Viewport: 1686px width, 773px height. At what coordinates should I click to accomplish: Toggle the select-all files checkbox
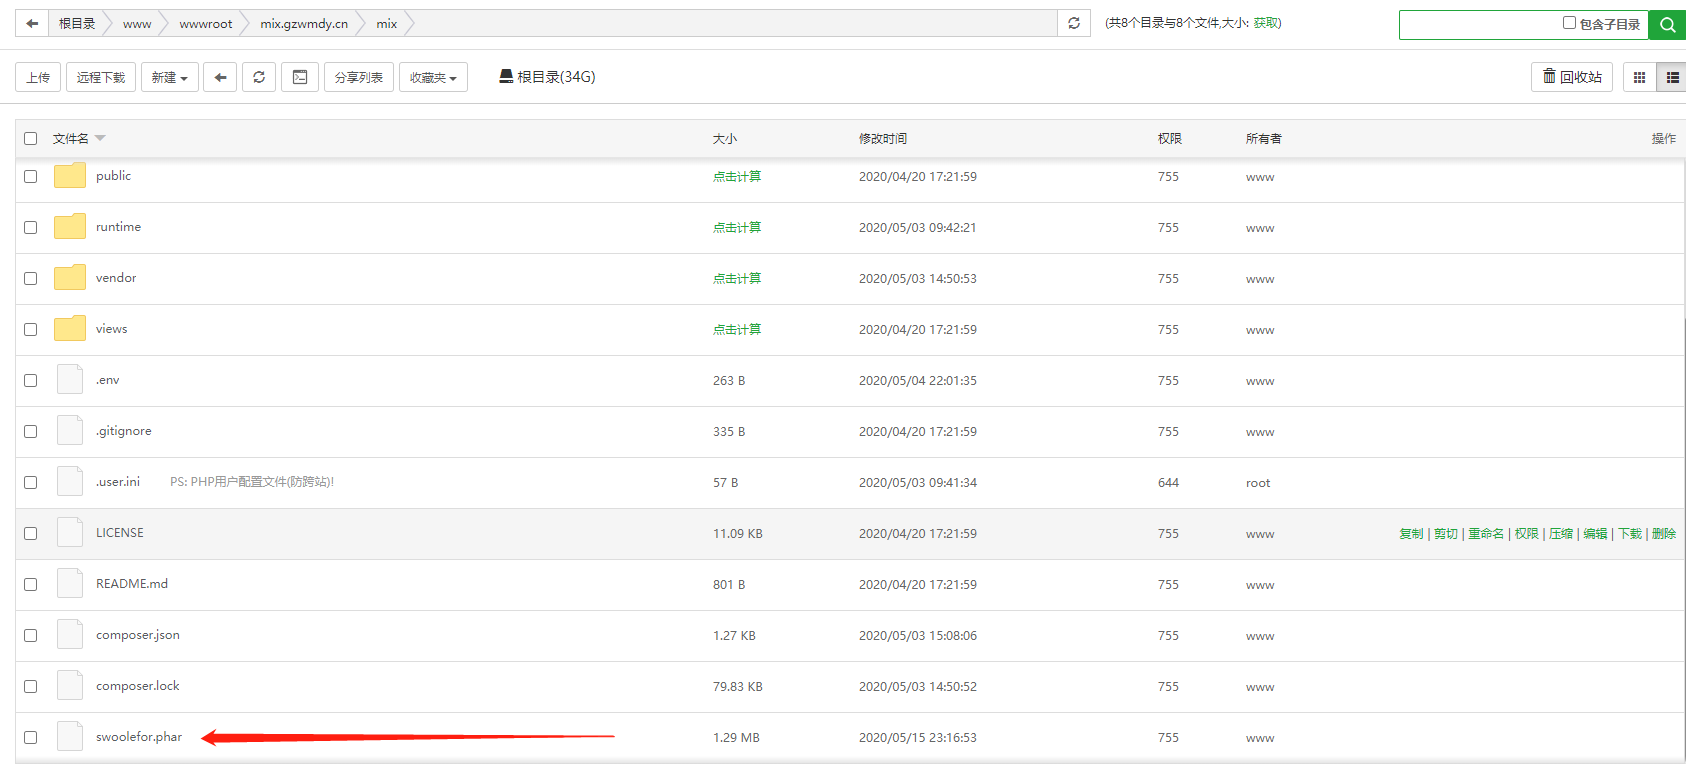click(x=31, y=139)
